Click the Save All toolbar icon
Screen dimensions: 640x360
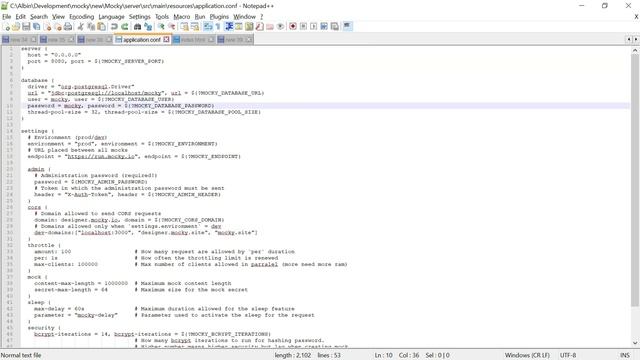coord(36,27)
